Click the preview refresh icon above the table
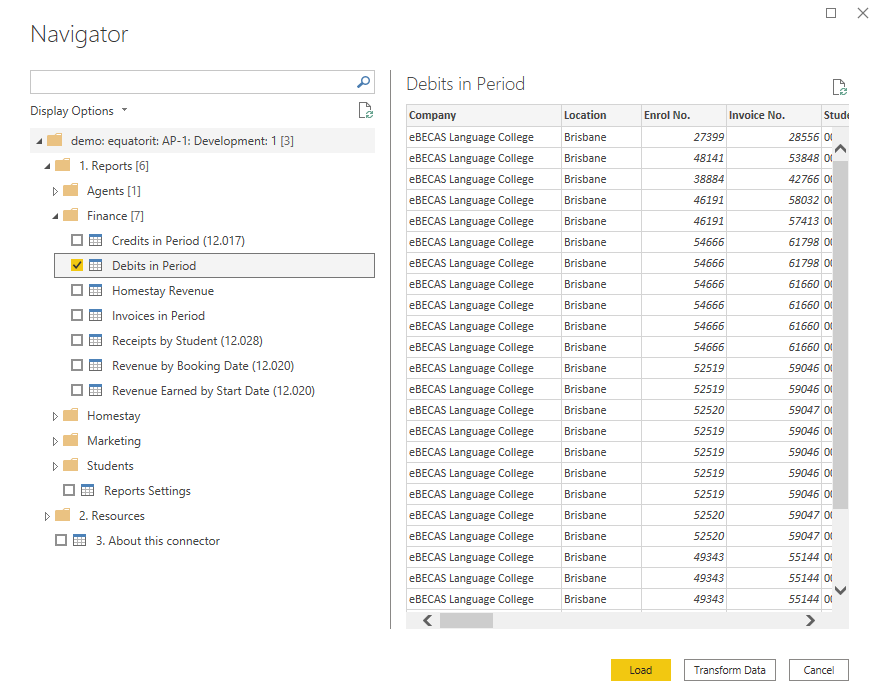The width and height of the screenshot is (879, 699). click(840, 88)
